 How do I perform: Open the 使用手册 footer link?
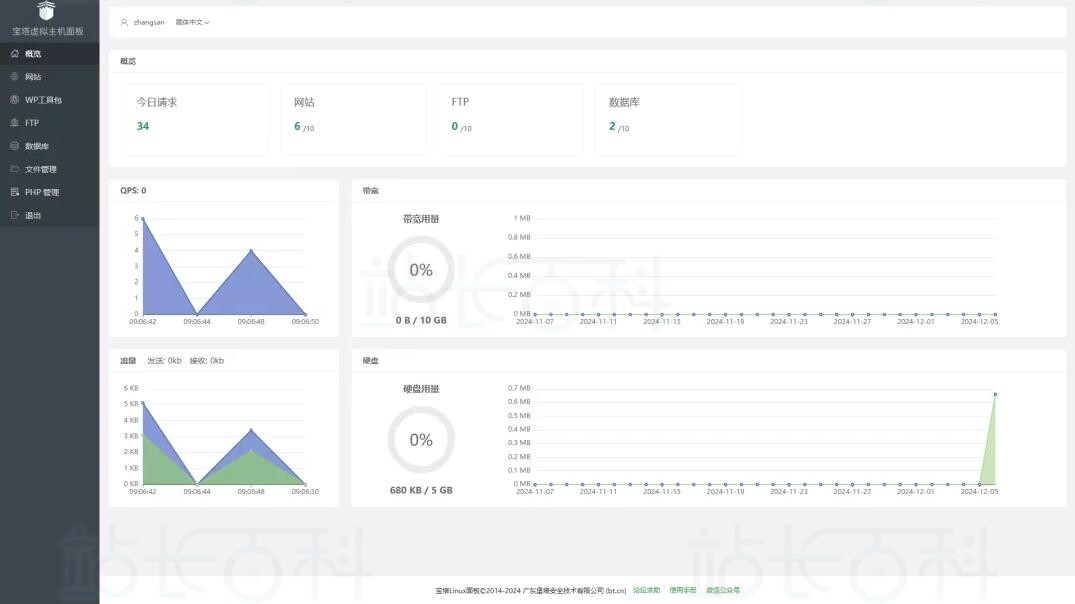(683, 590)
